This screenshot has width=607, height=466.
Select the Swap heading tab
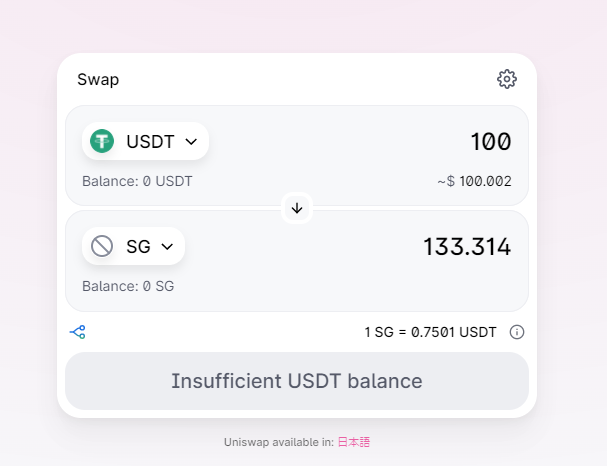(98, 79)
